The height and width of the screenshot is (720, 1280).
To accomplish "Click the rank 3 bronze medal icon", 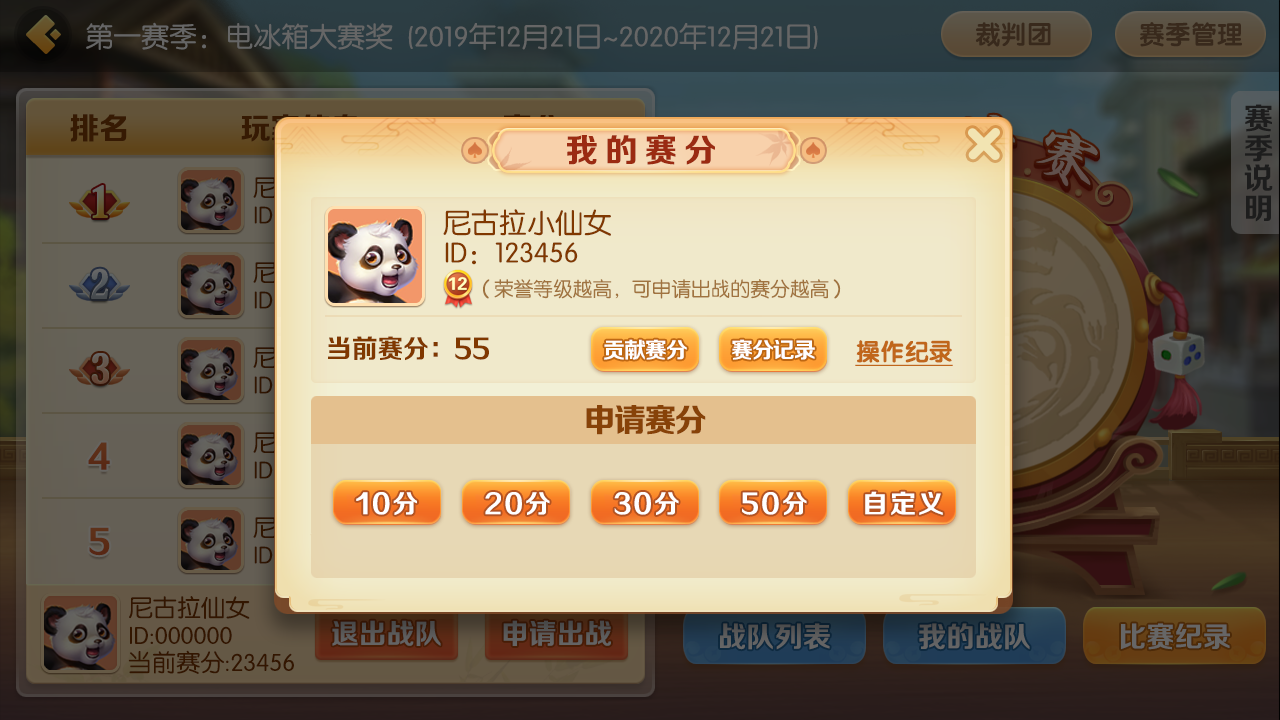I will pos(99,371).
